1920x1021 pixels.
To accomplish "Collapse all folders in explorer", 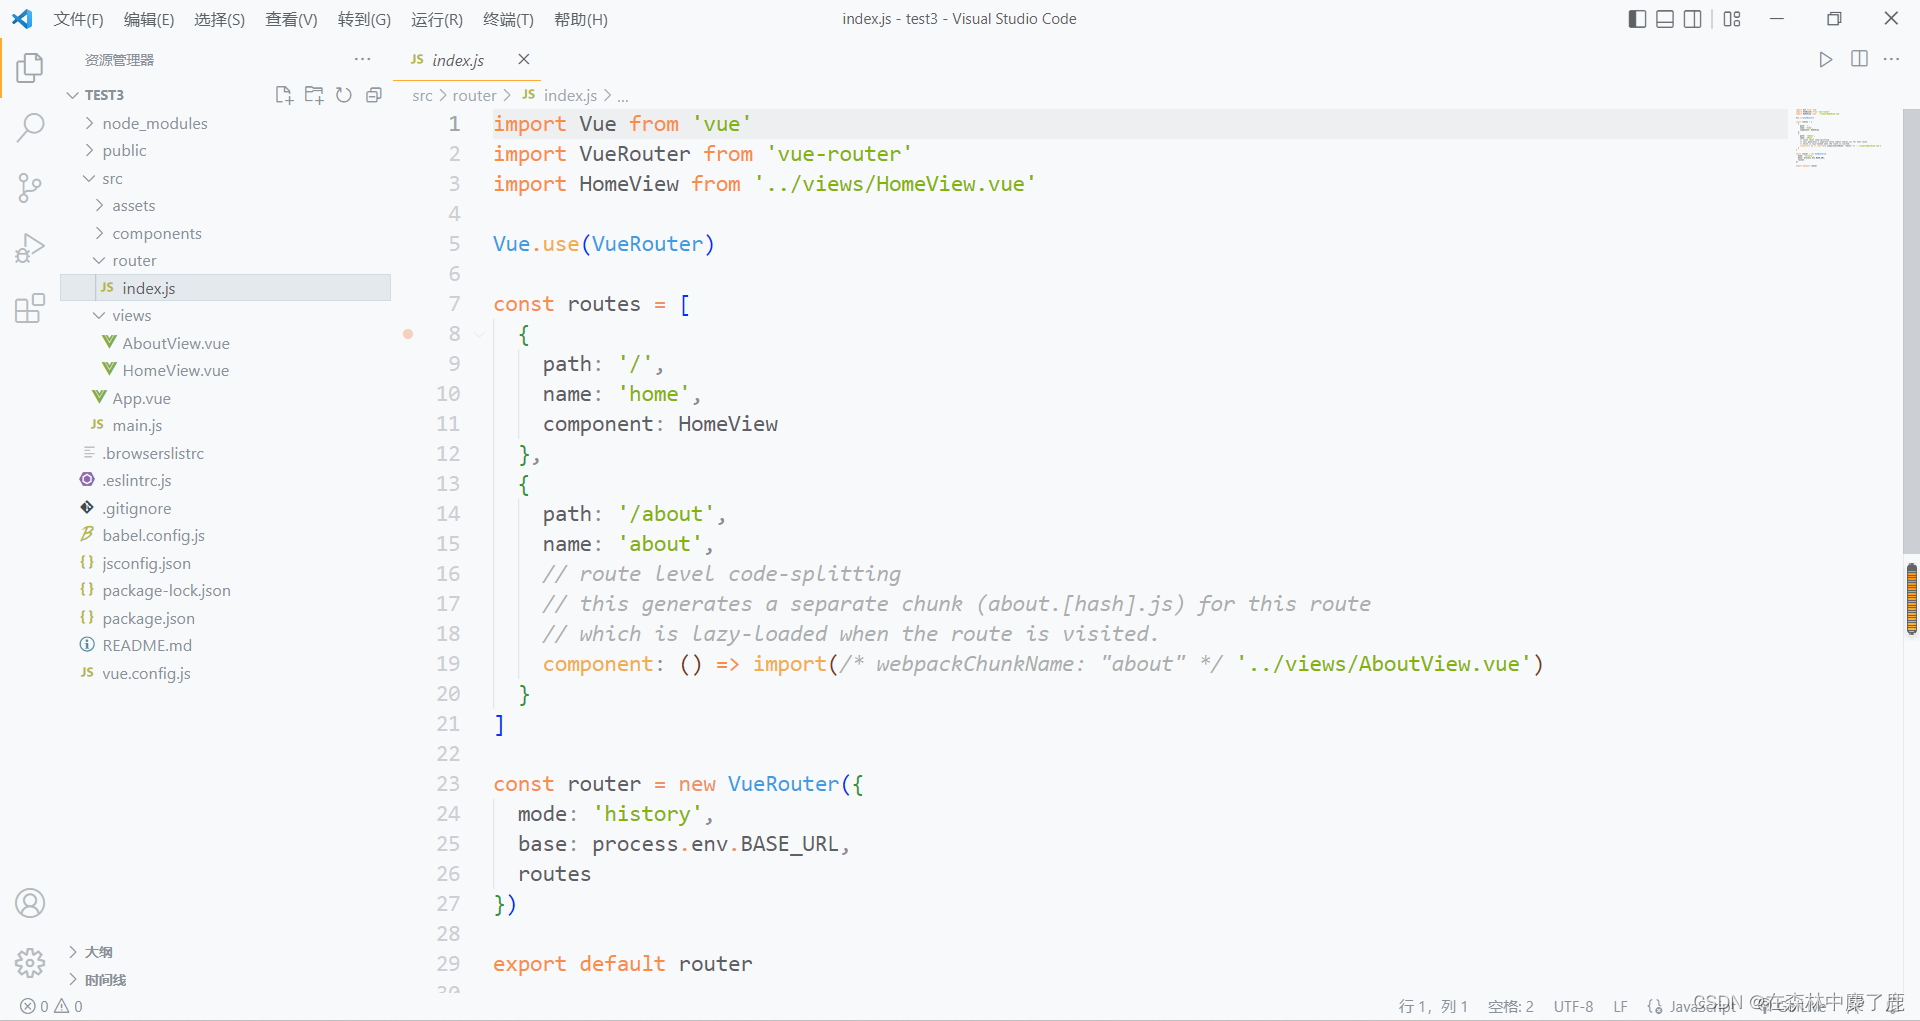I will pos(374,95).
